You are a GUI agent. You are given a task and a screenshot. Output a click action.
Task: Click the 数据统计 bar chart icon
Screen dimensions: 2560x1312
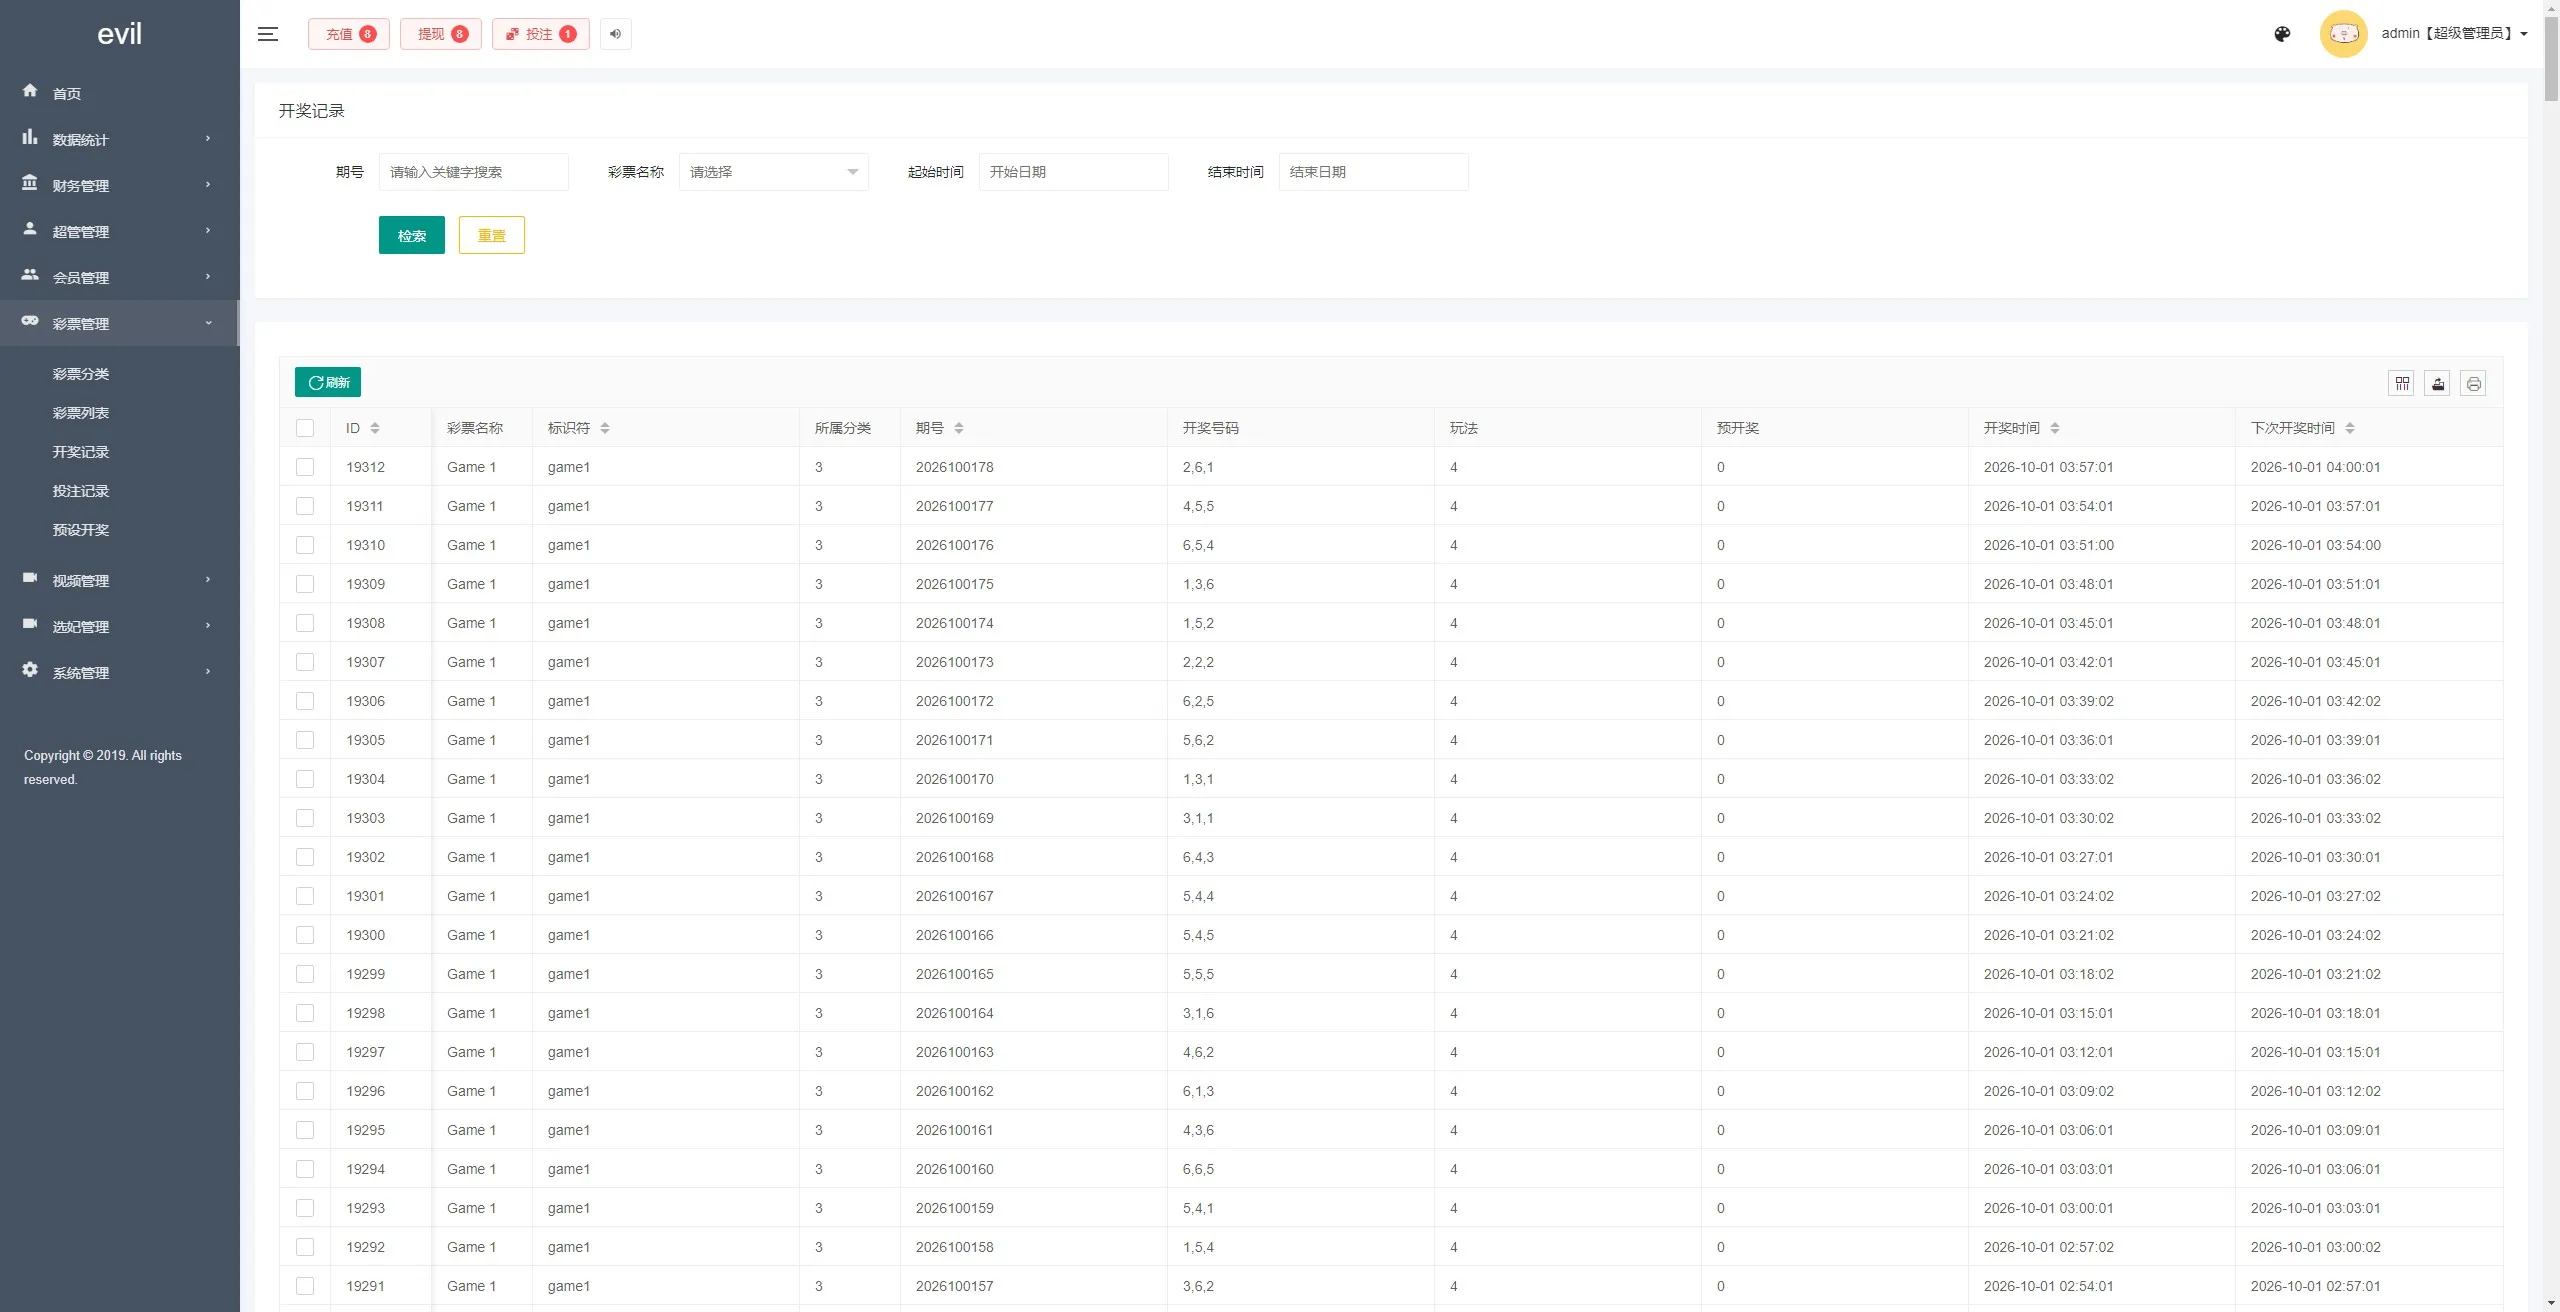point(30,137)
